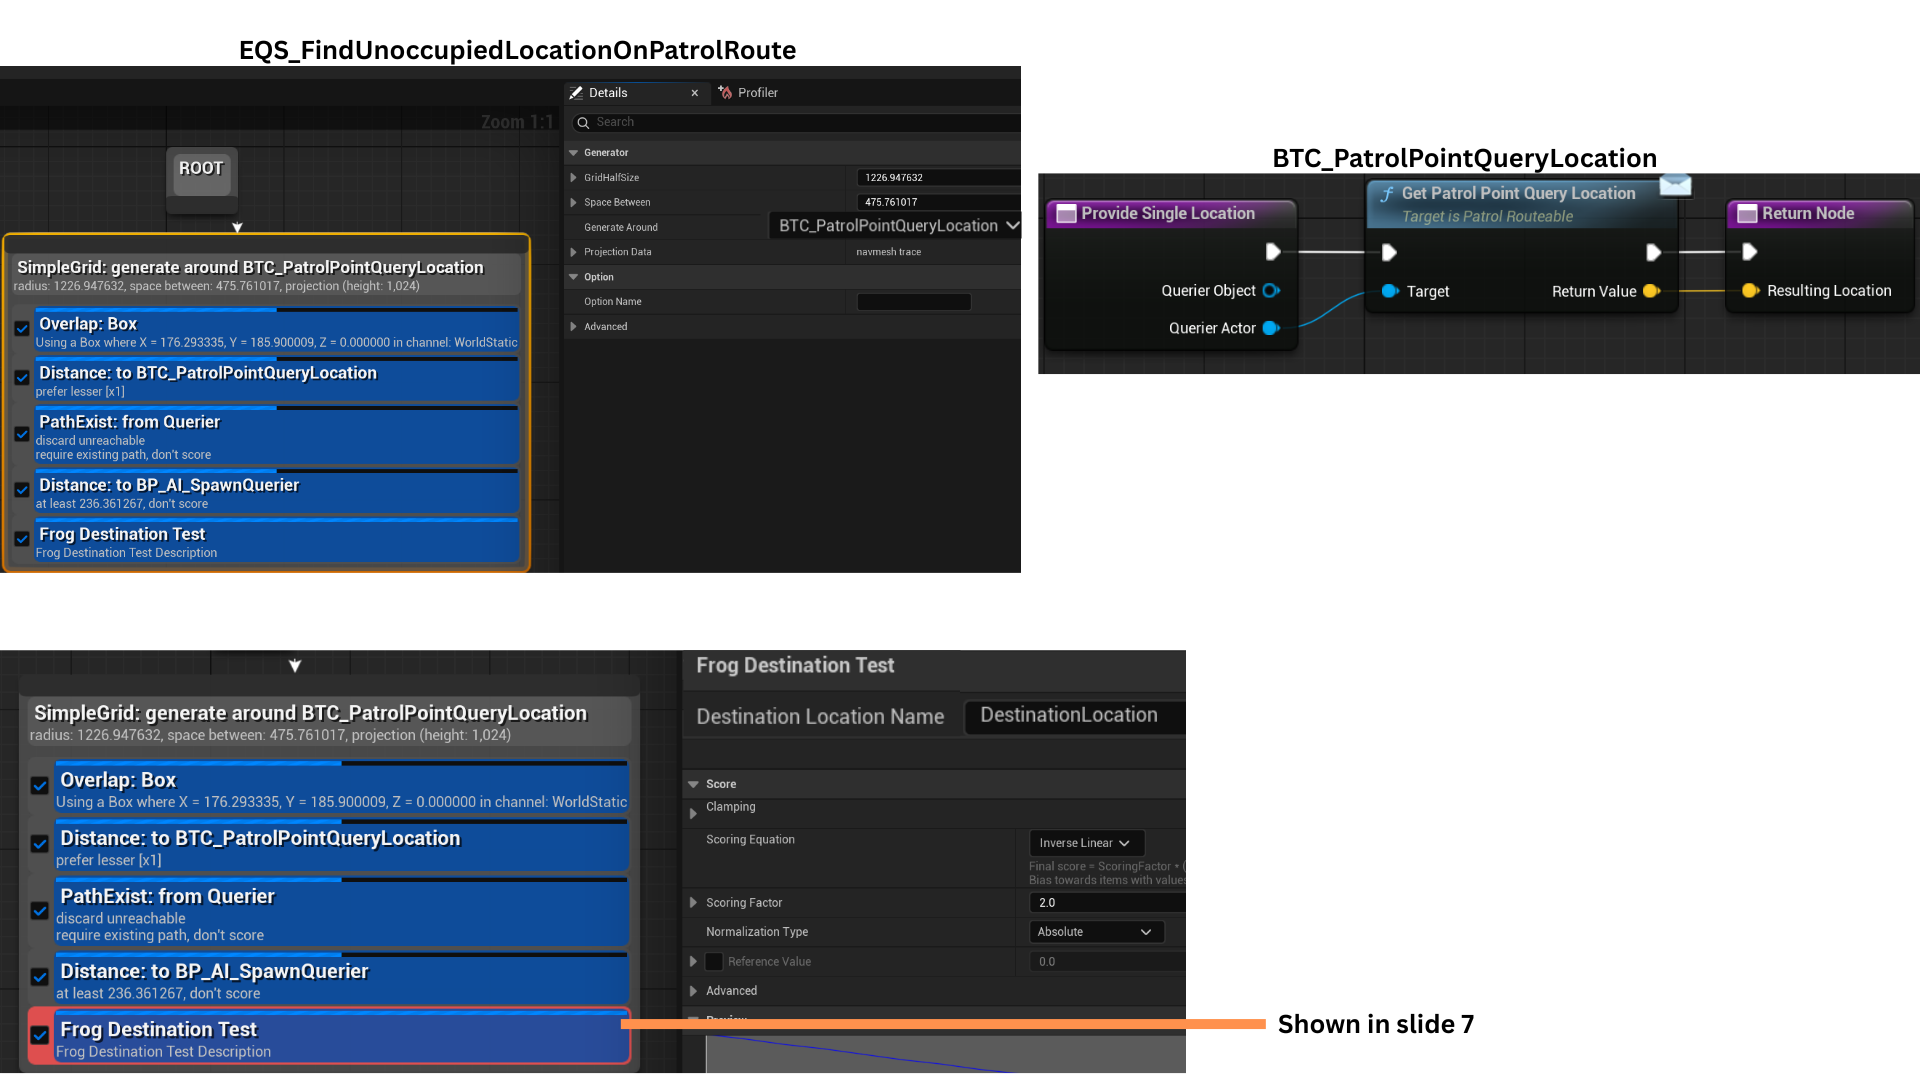This screenshot has width=1920, height=1080.
Task: Click envelope icon on Get Patrol Point node
Action: click(1675, 186)
